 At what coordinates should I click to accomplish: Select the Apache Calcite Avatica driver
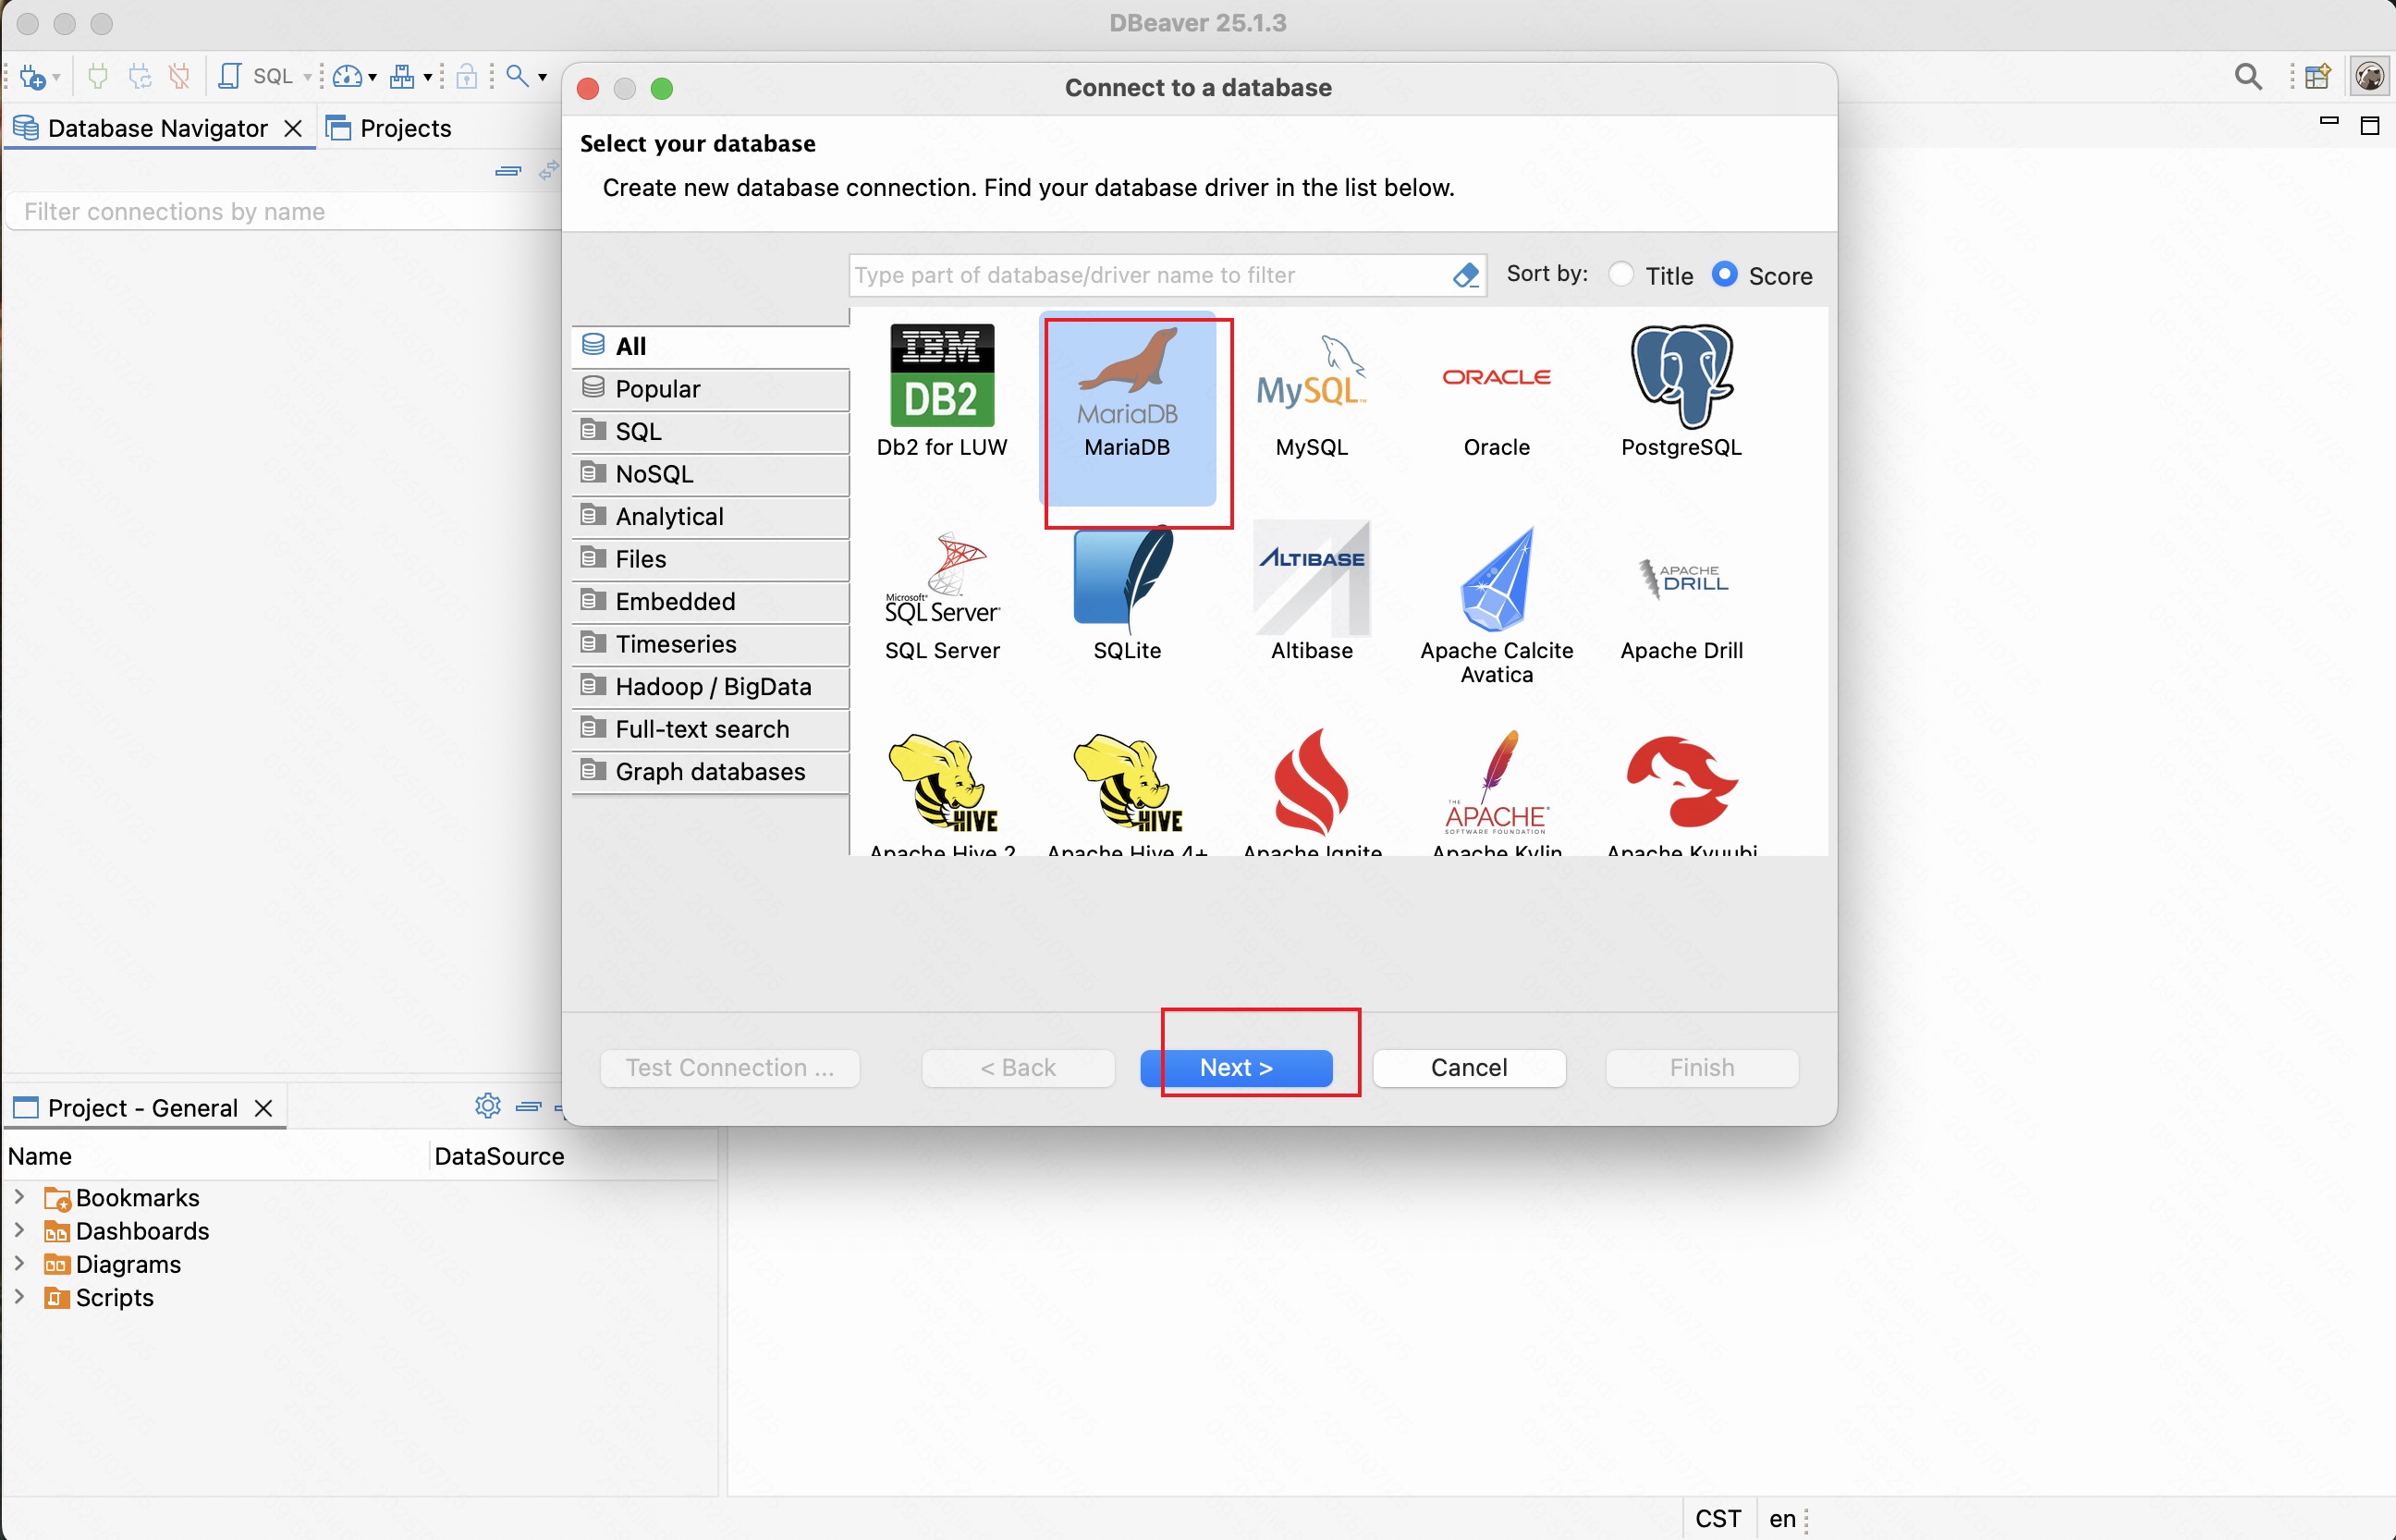click(x=1496, y=606)
